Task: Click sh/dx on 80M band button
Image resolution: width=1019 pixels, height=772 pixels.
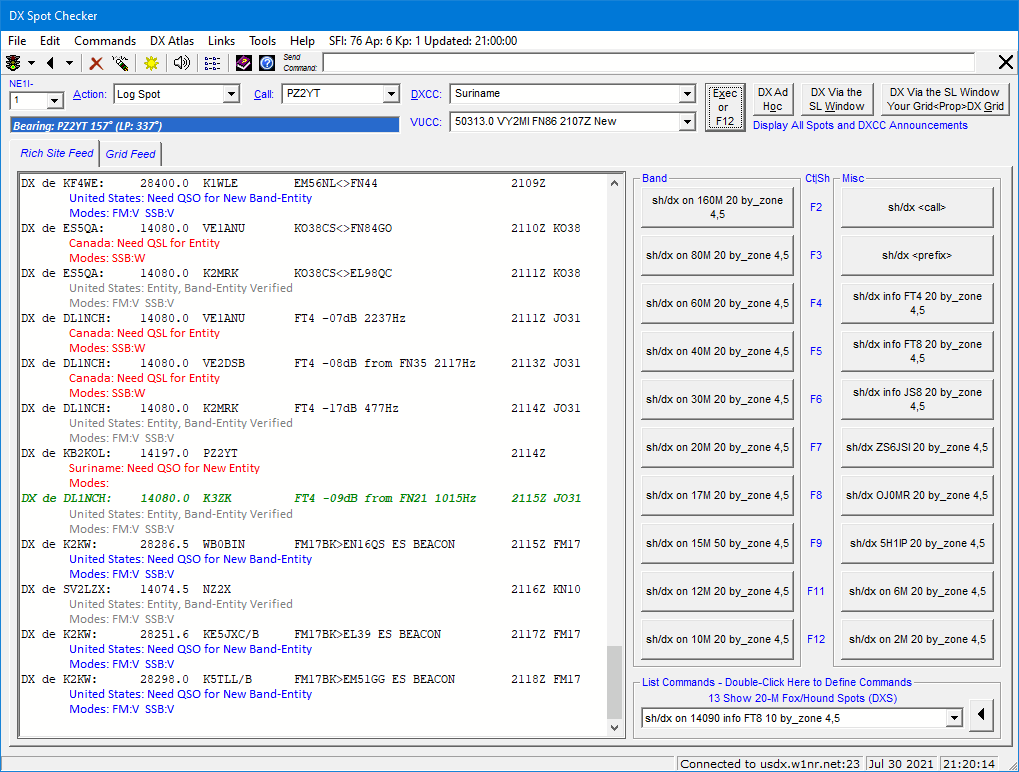Action: (x=717, y=255)
